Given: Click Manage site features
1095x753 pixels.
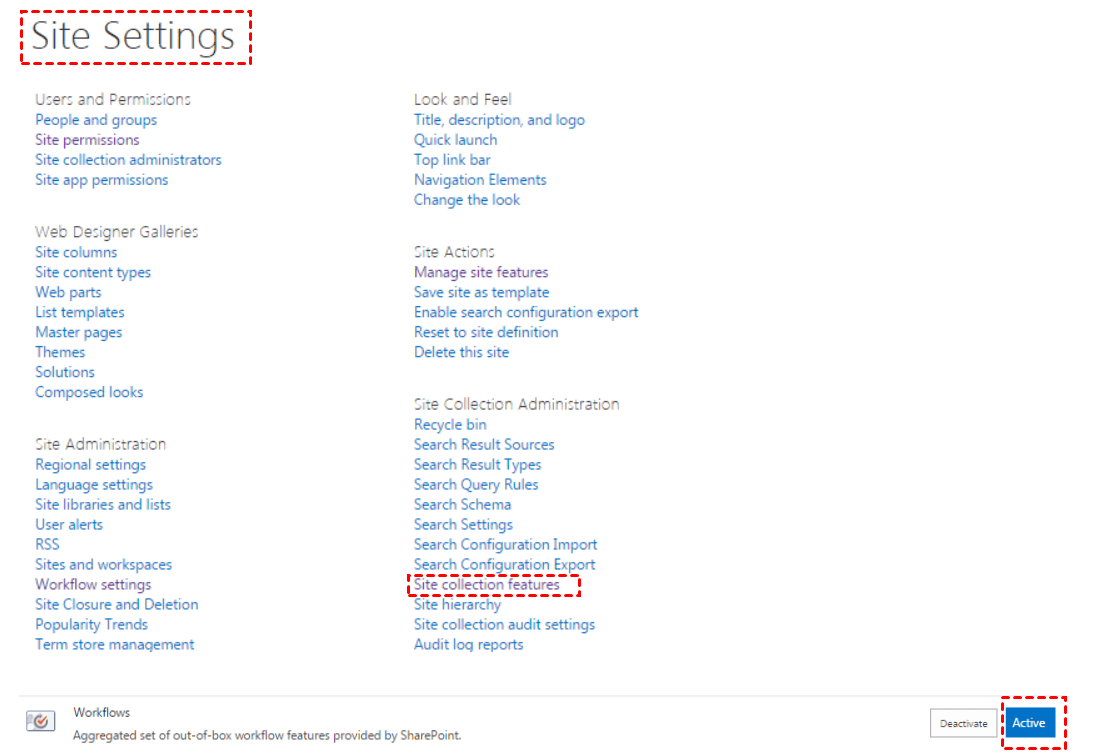Looking at the screenshot, I should click(x=481, y=272).
